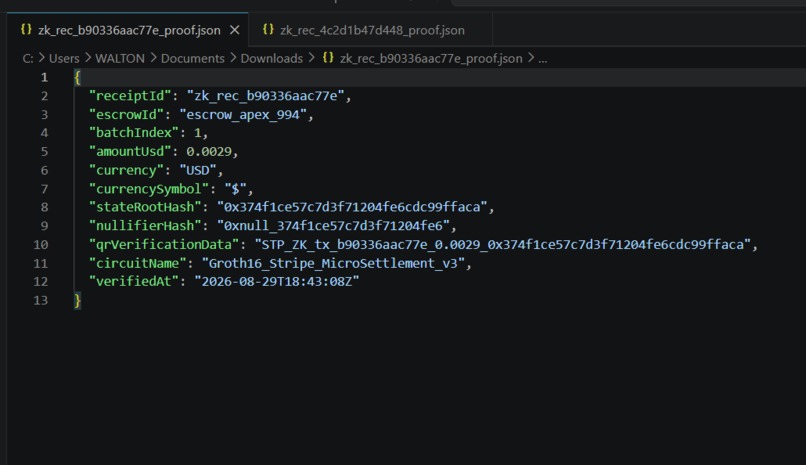Open the zk_rec_4c2d1b47d448_proof.json tab
This screenshot has height=465, width=806.
(x=372, y=30)
